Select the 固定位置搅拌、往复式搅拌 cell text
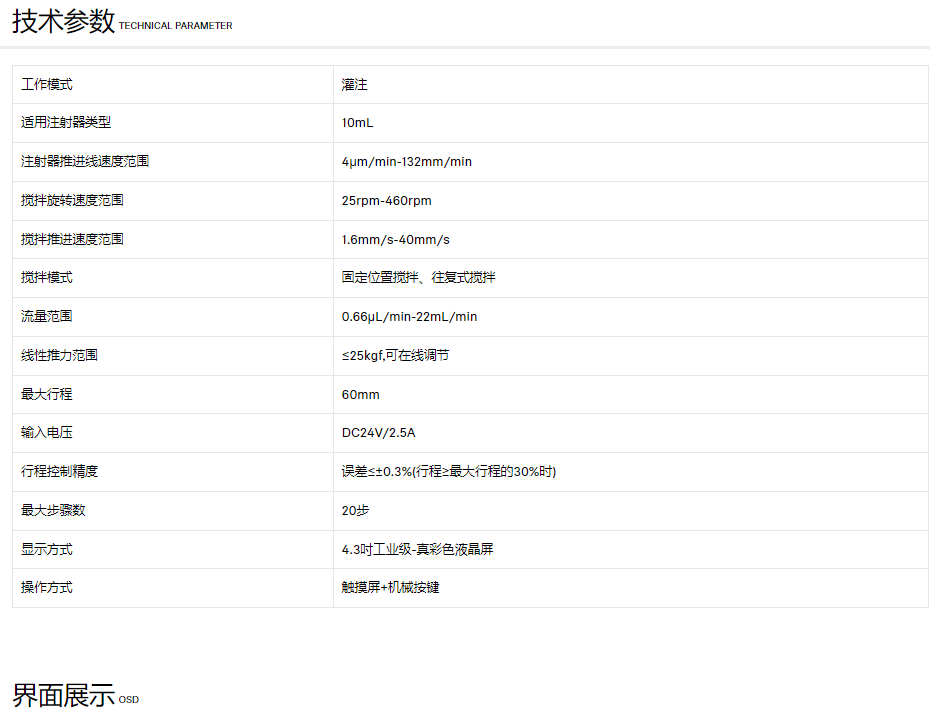Image resolution: width=930 pixels, height=716 pixels. [x=418, y=278]
